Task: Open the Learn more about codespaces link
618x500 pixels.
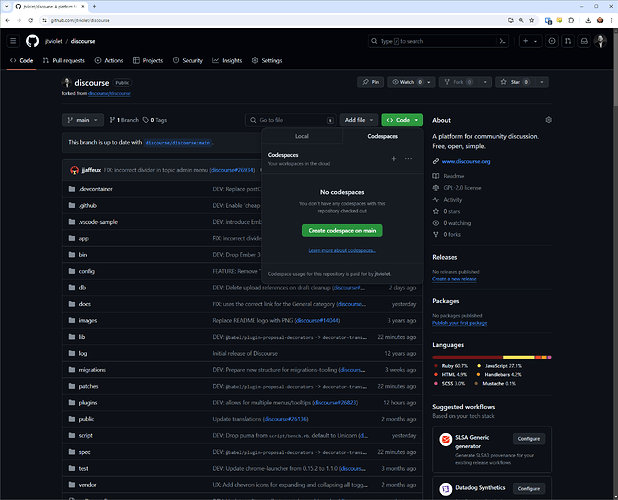Action: [342, 250]
